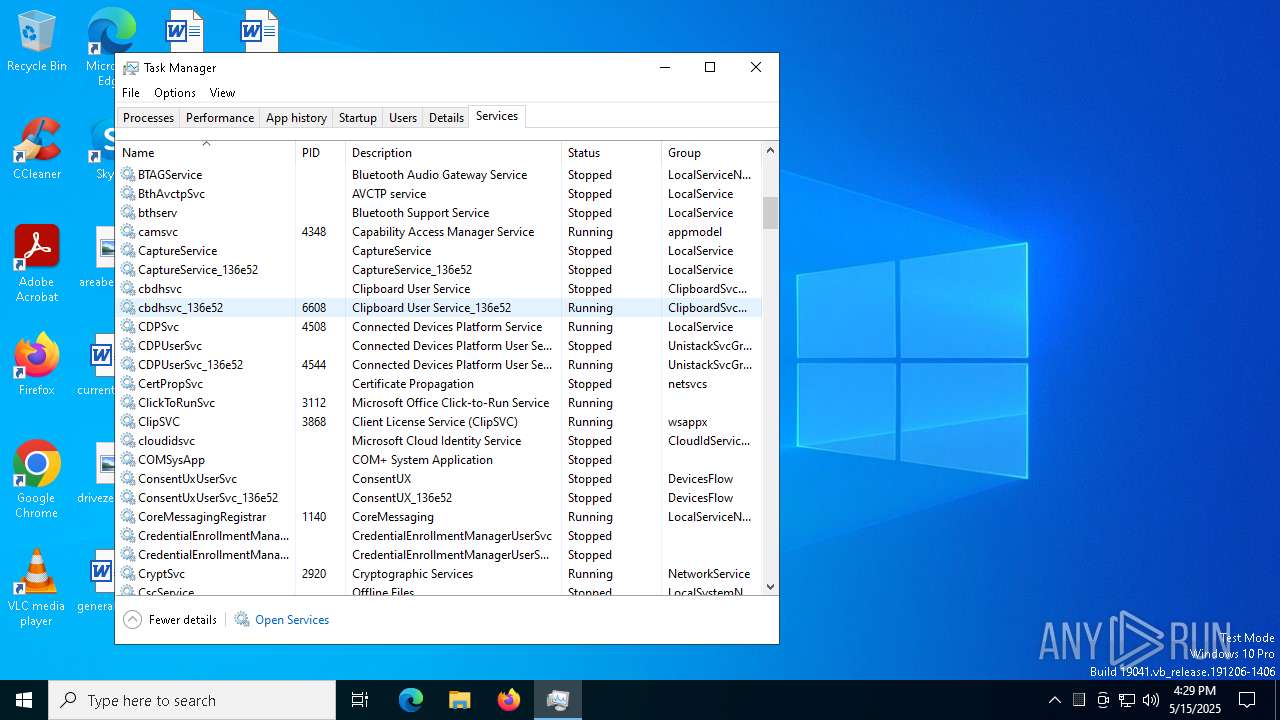
Task: Switch to the Details tab
Action: 446,118
